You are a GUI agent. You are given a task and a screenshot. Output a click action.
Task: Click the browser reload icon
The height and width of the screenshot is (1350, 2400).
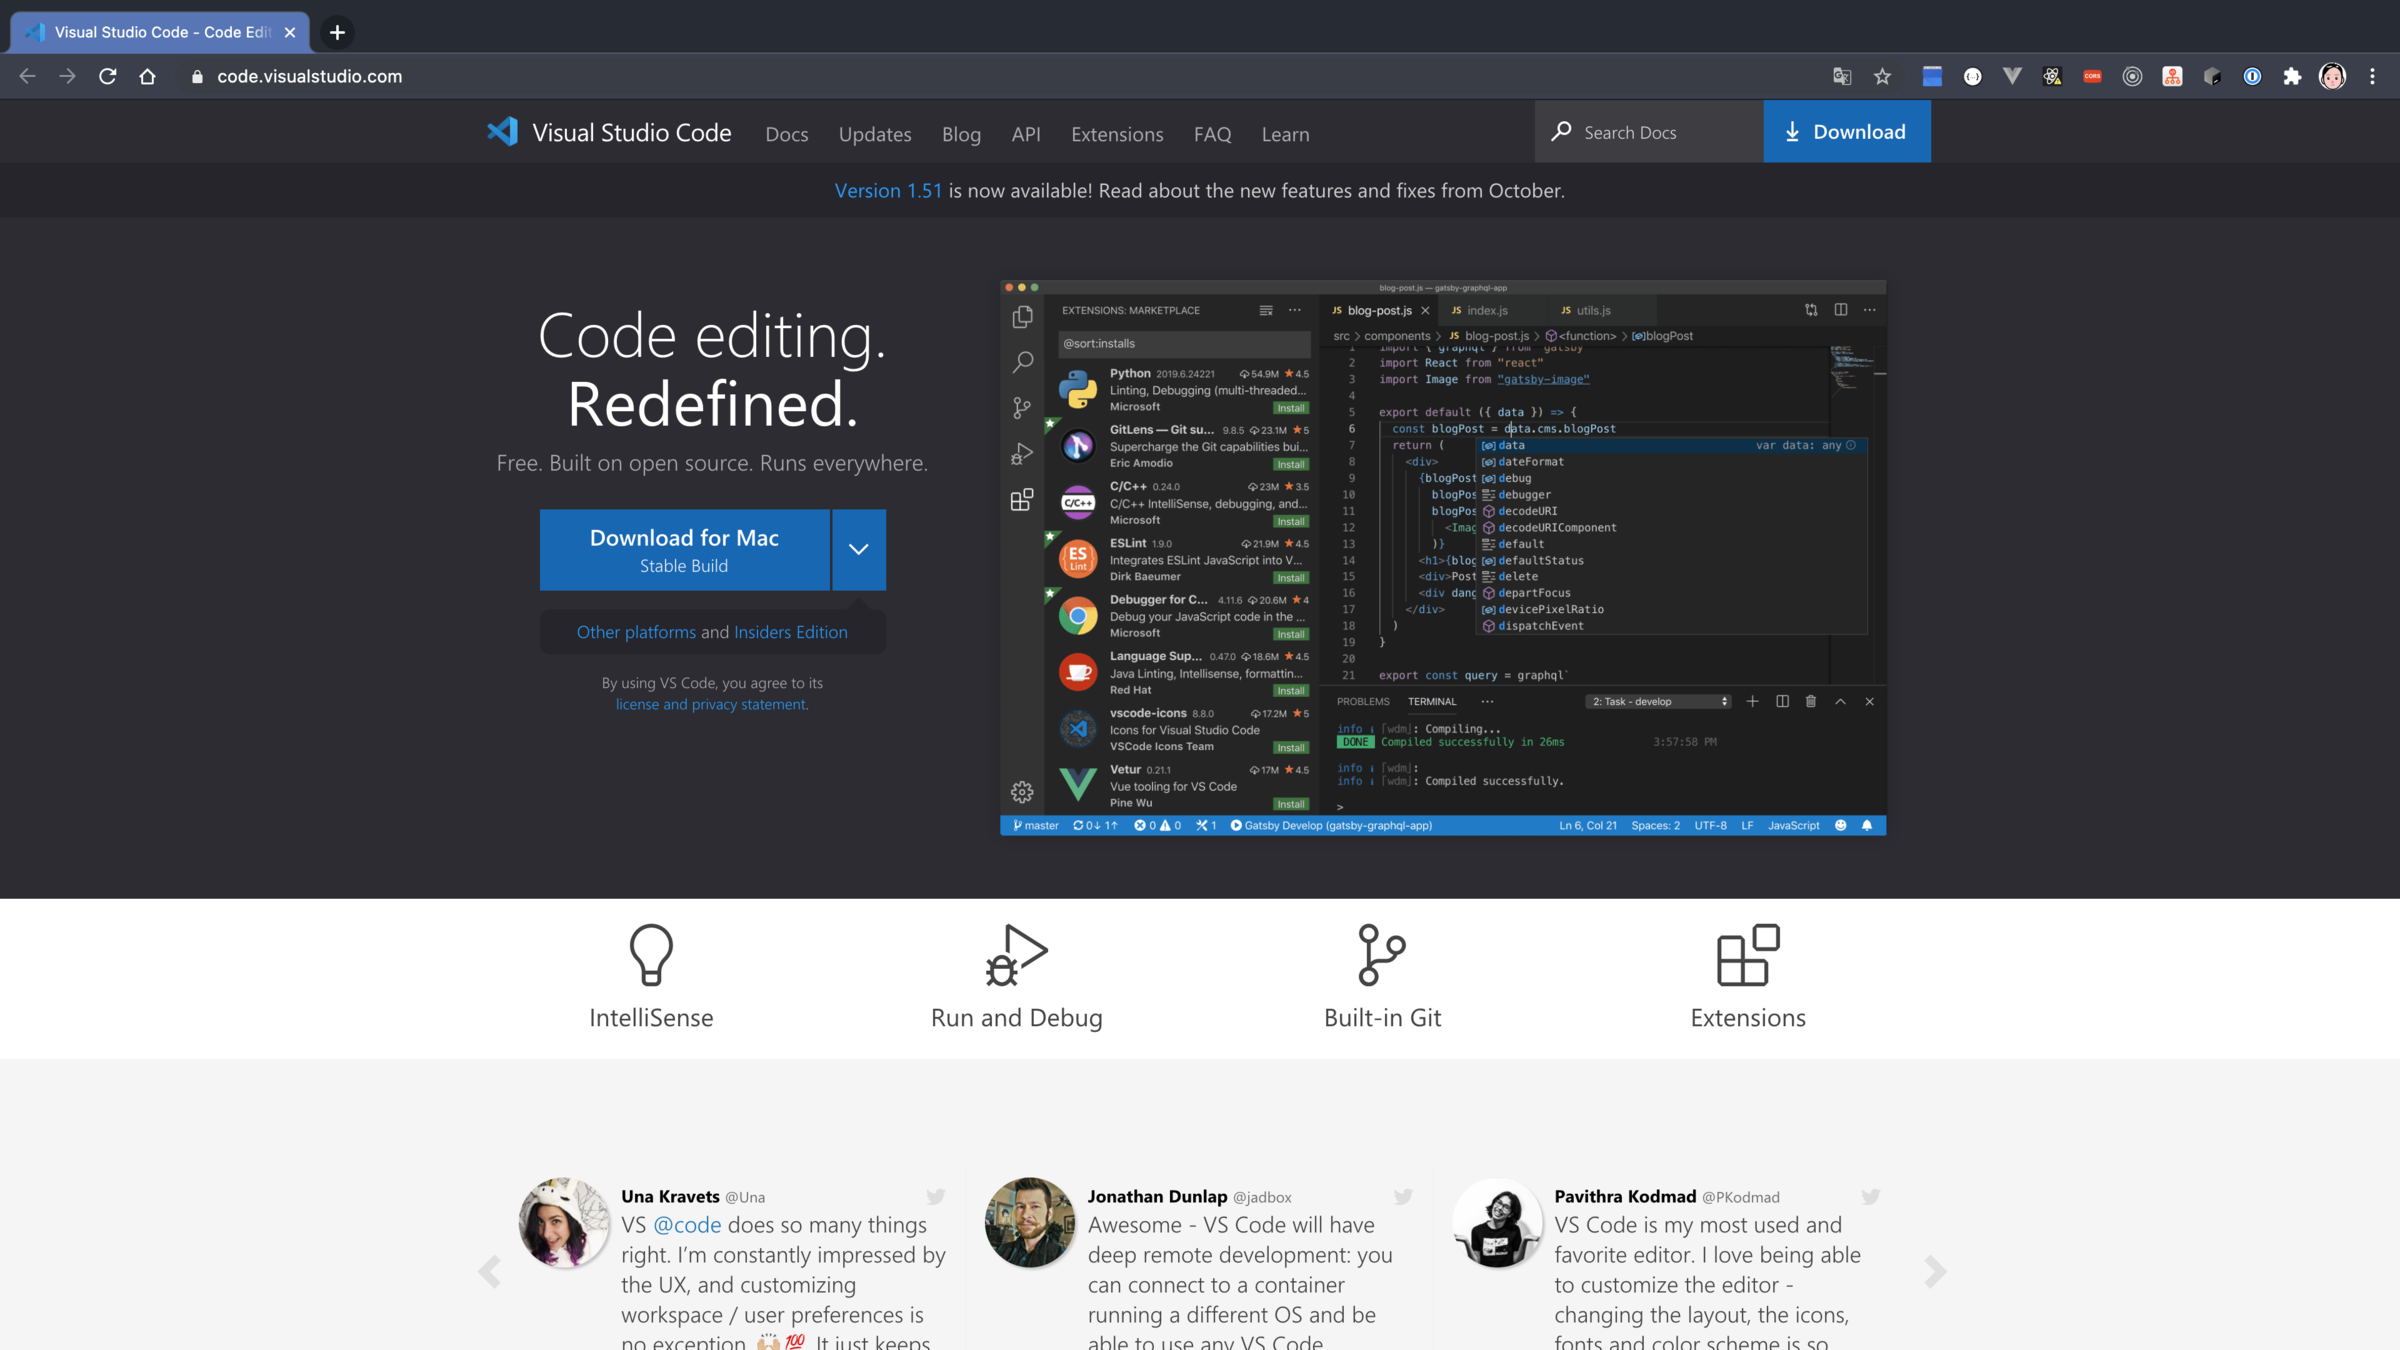point(108,77)
